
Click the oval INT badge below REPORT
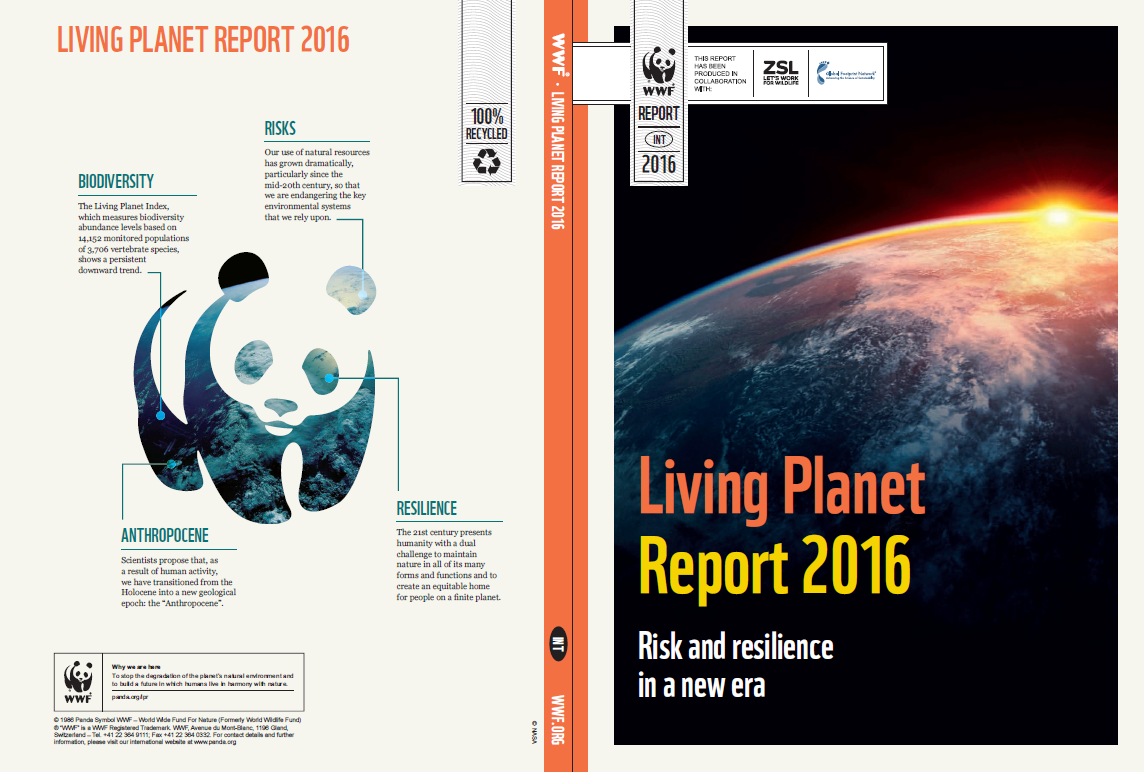coord(658,140)
